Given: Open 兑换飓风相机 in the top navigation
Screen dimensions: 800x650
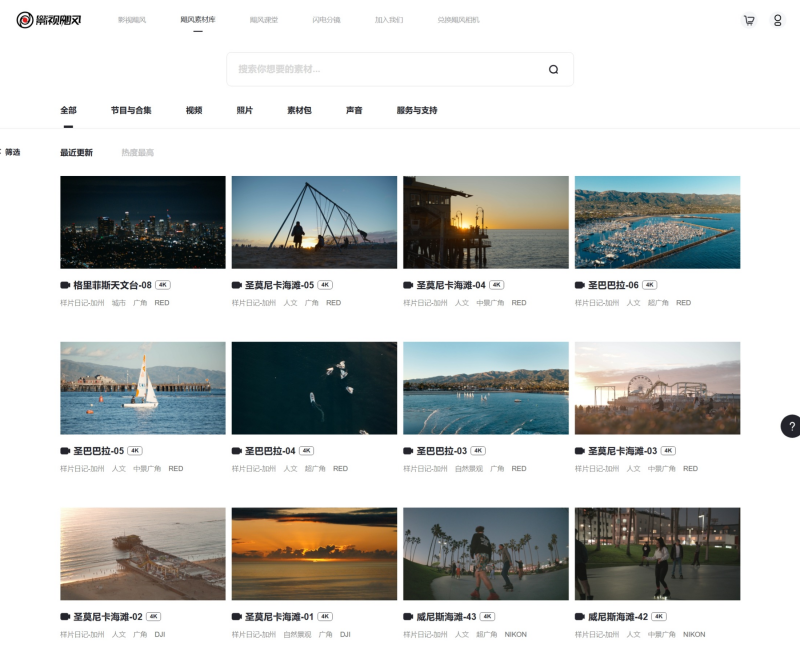Looking at the screenshot, I should click(x=458, y=20).
